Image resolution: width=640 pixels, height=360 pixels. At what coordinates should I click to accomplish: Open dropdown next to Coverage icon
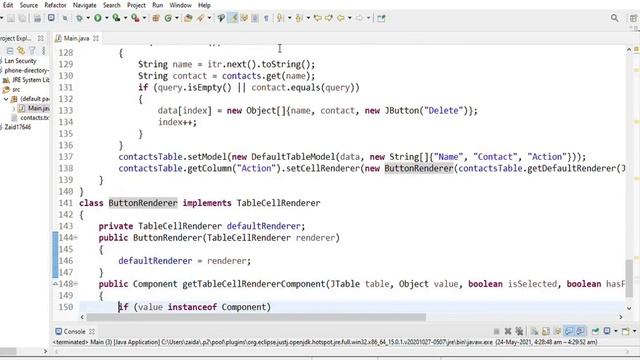[x=126, y=18]
